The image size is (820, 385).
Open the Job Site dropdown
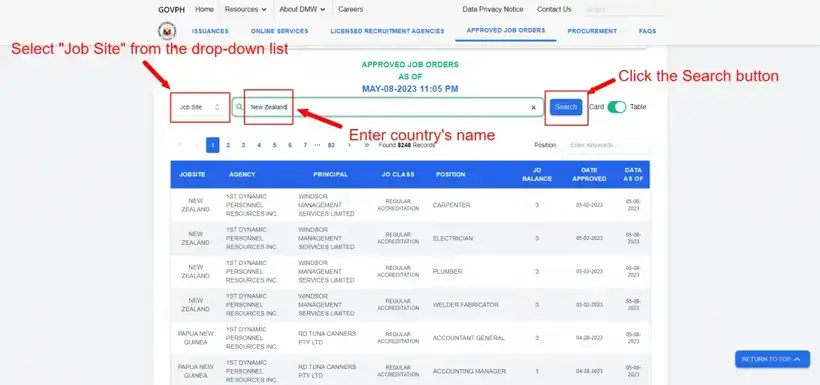pyautogui.click(x=200, y=107)
